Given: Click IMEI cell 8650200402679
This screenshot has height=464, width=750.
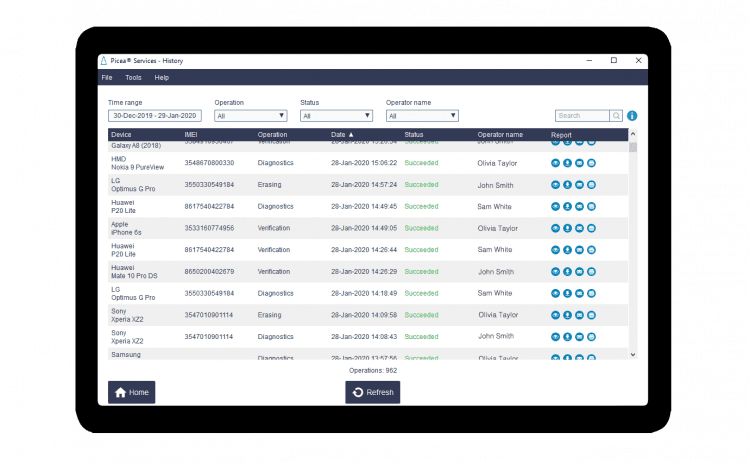Looking at the screenshot, I should click(x=209, y=272).
